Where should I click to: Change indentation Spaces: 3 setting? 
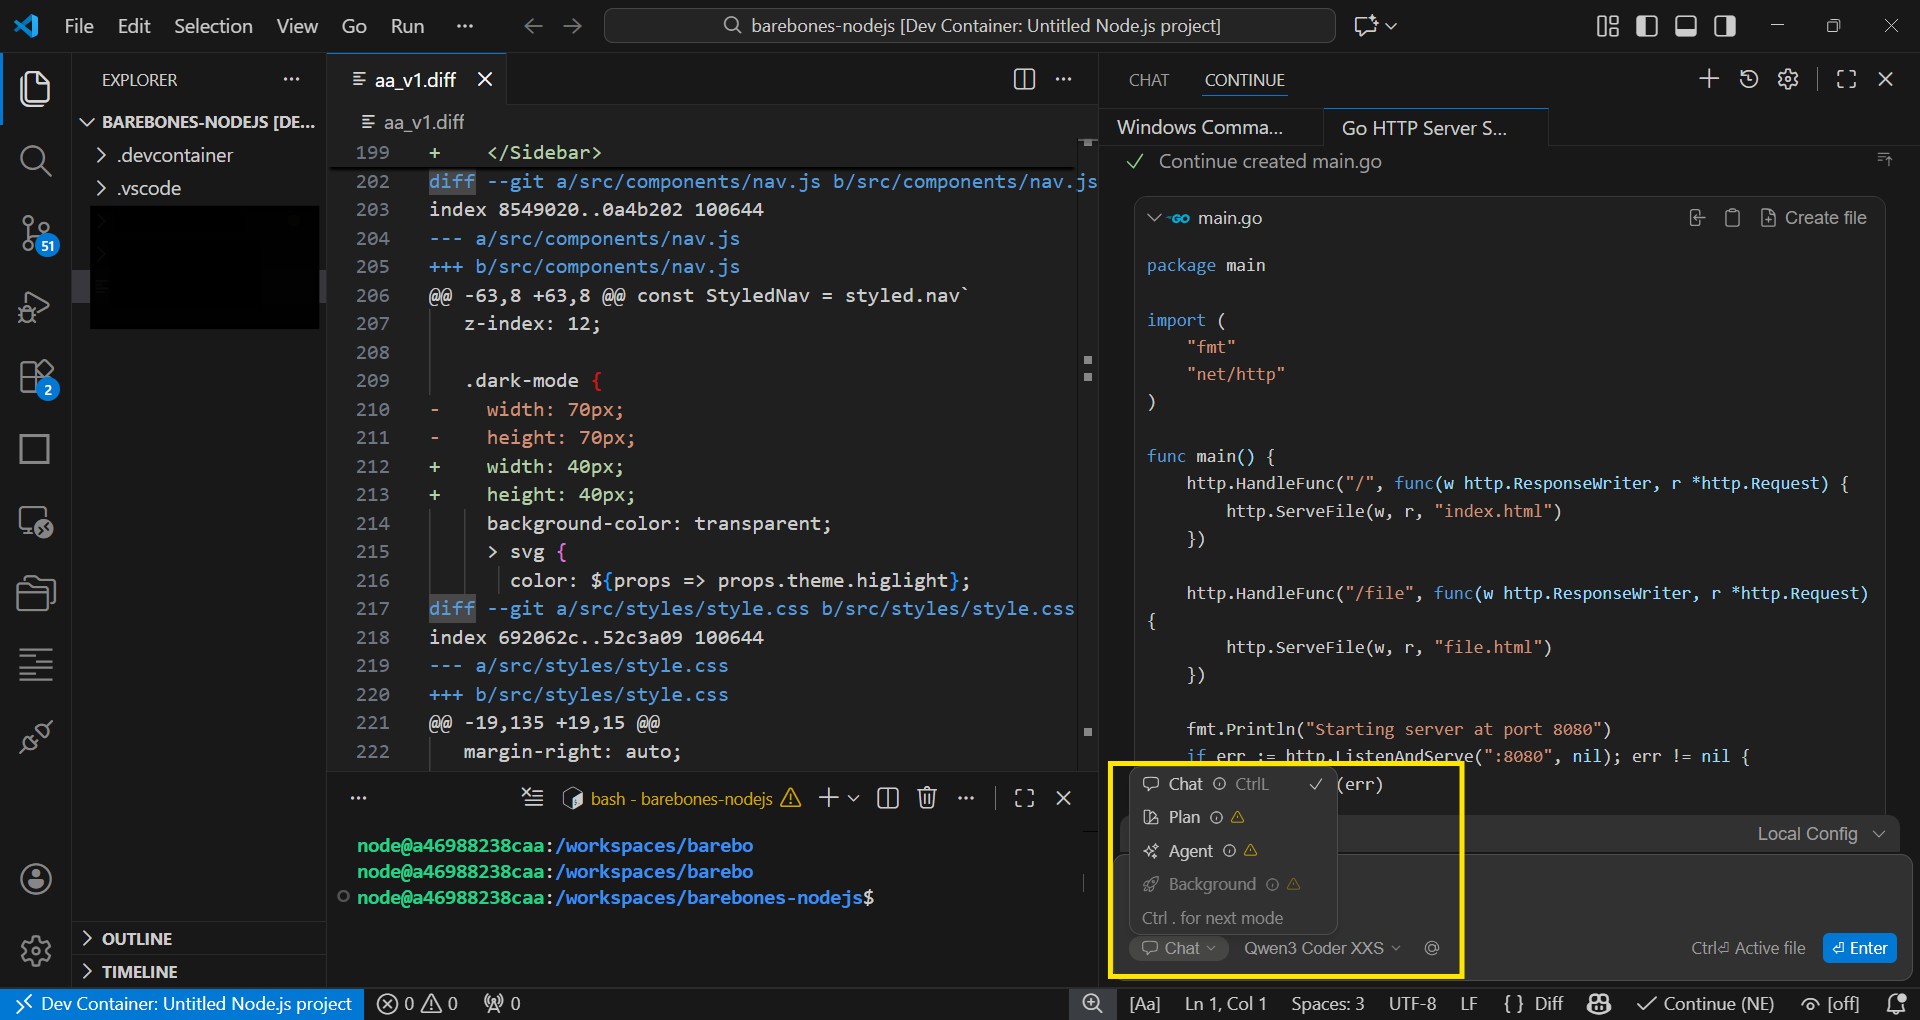tap(1327, 1004)
